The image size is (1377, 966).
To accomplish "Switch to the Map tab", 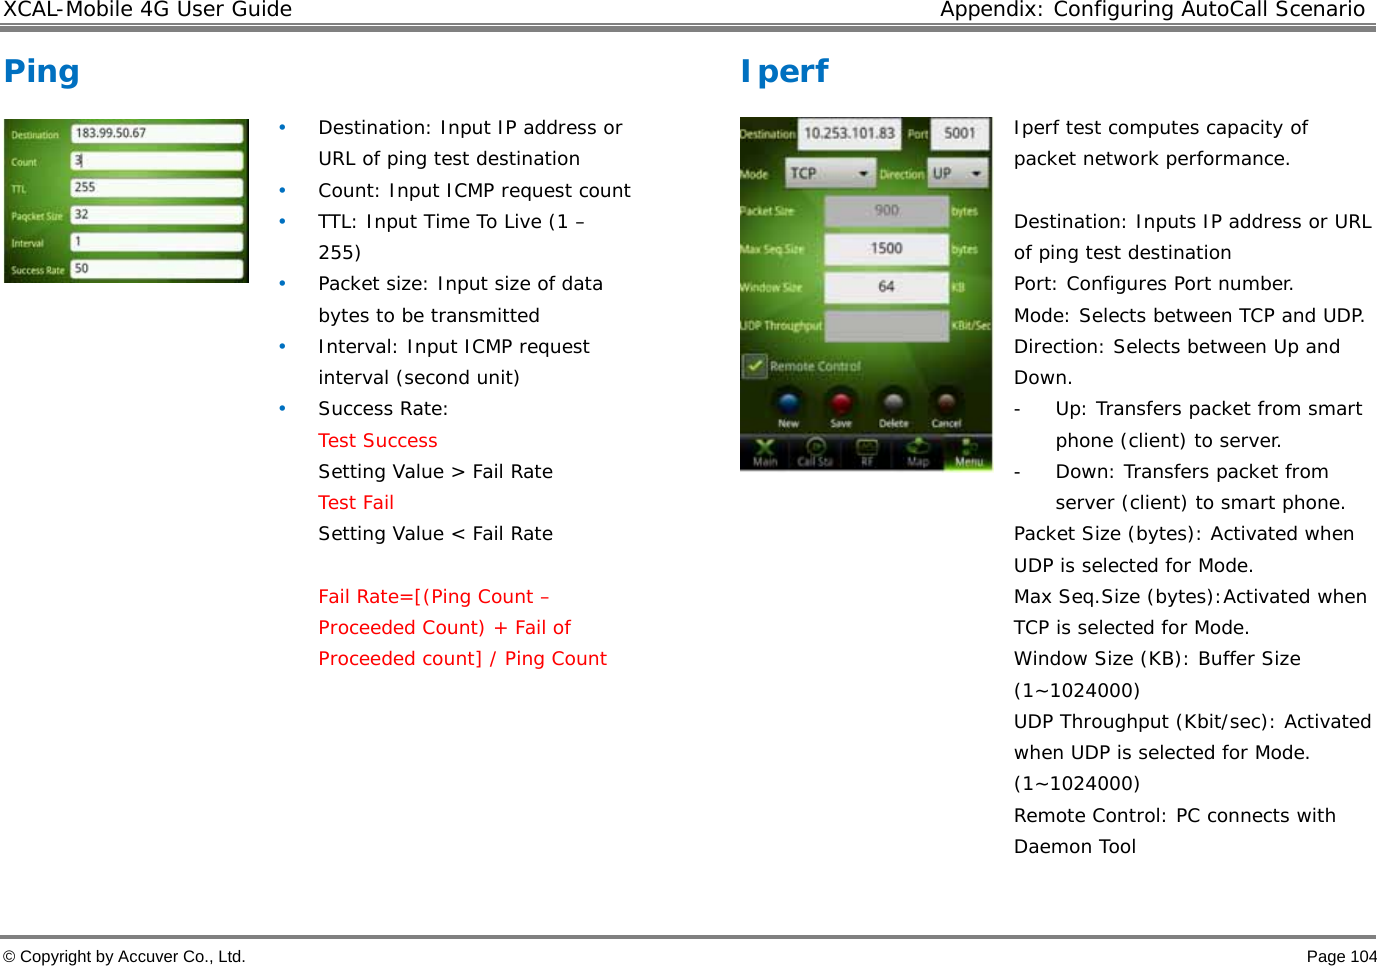I will (918, 453).
